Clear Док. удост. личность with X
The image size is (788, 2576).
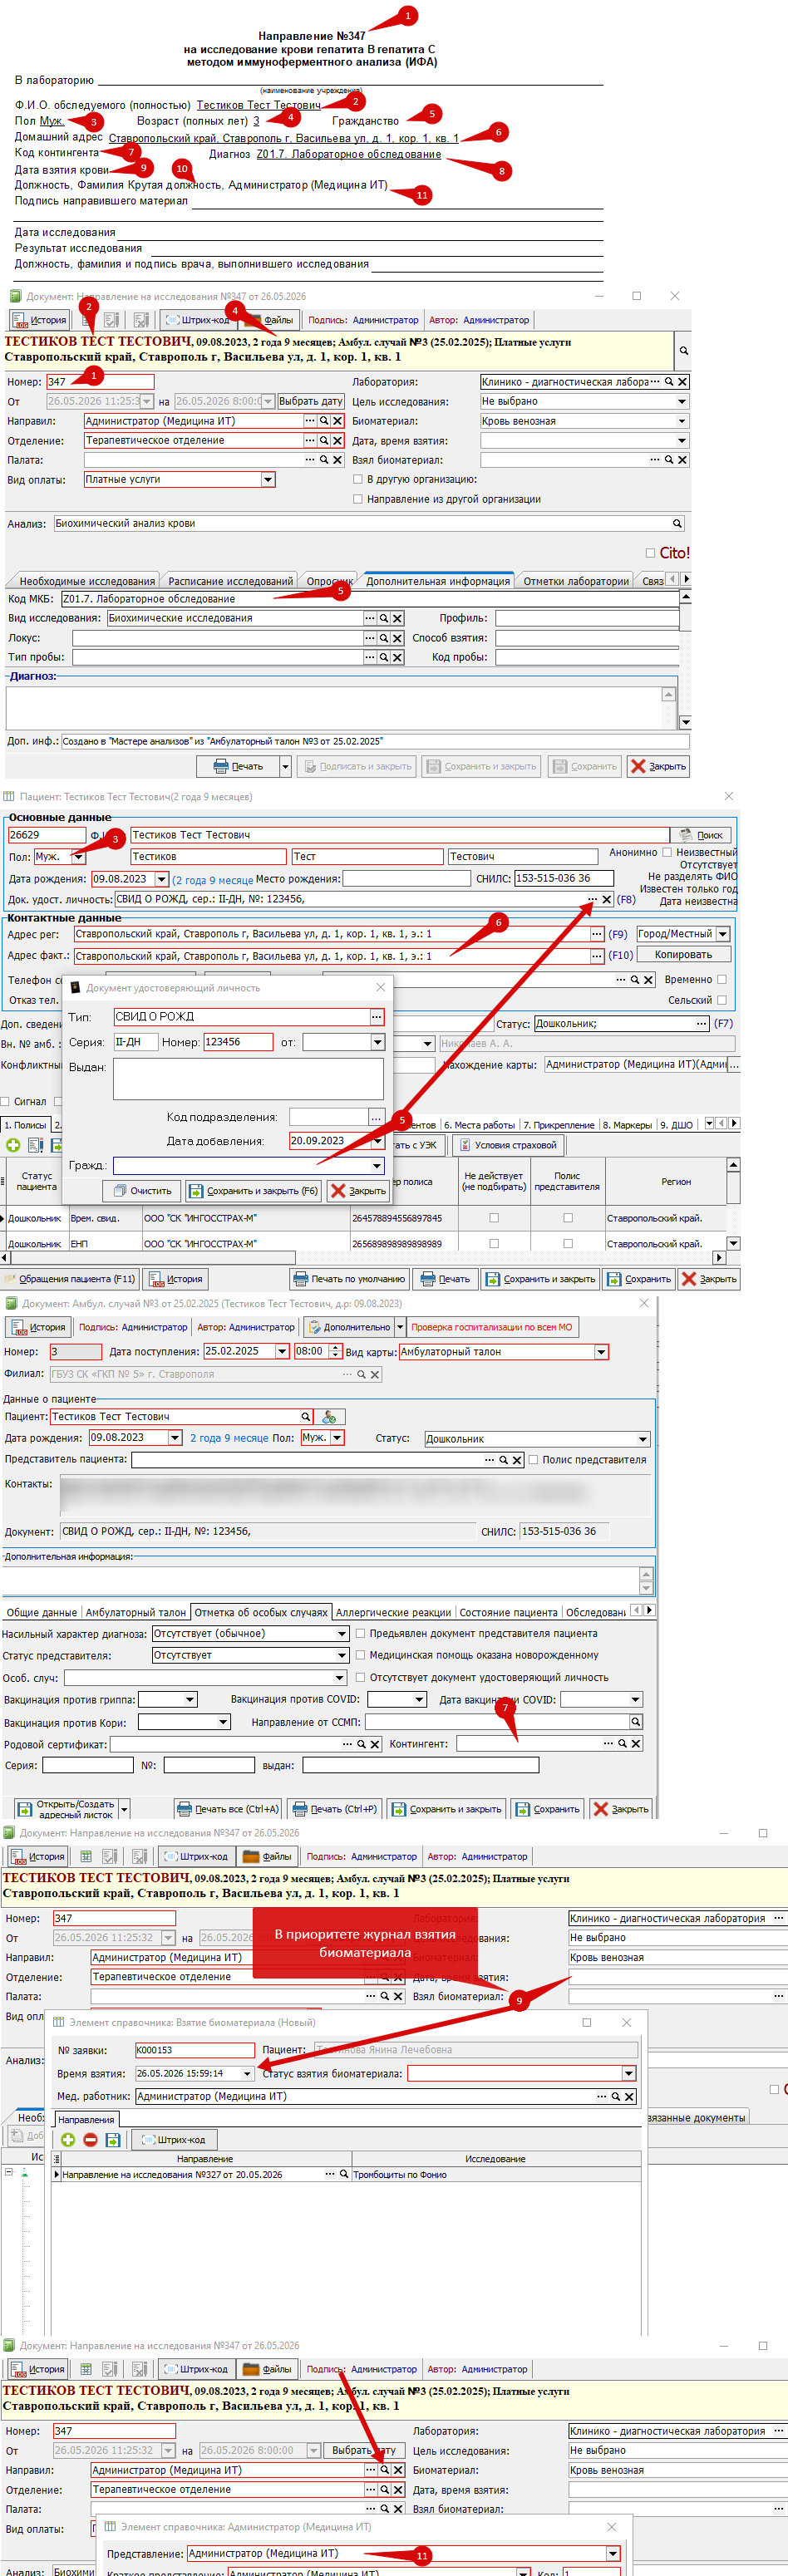click(607, 899)
